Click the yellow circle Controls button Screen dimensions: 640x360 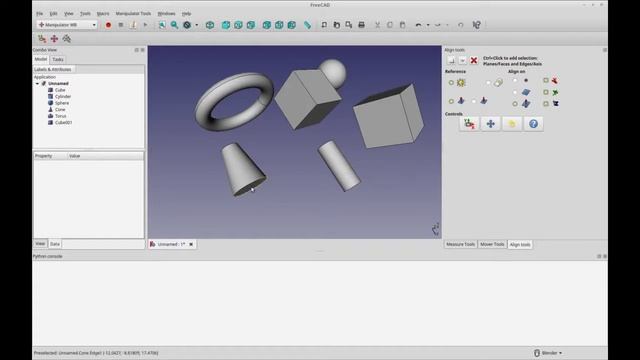click(512, 124)
